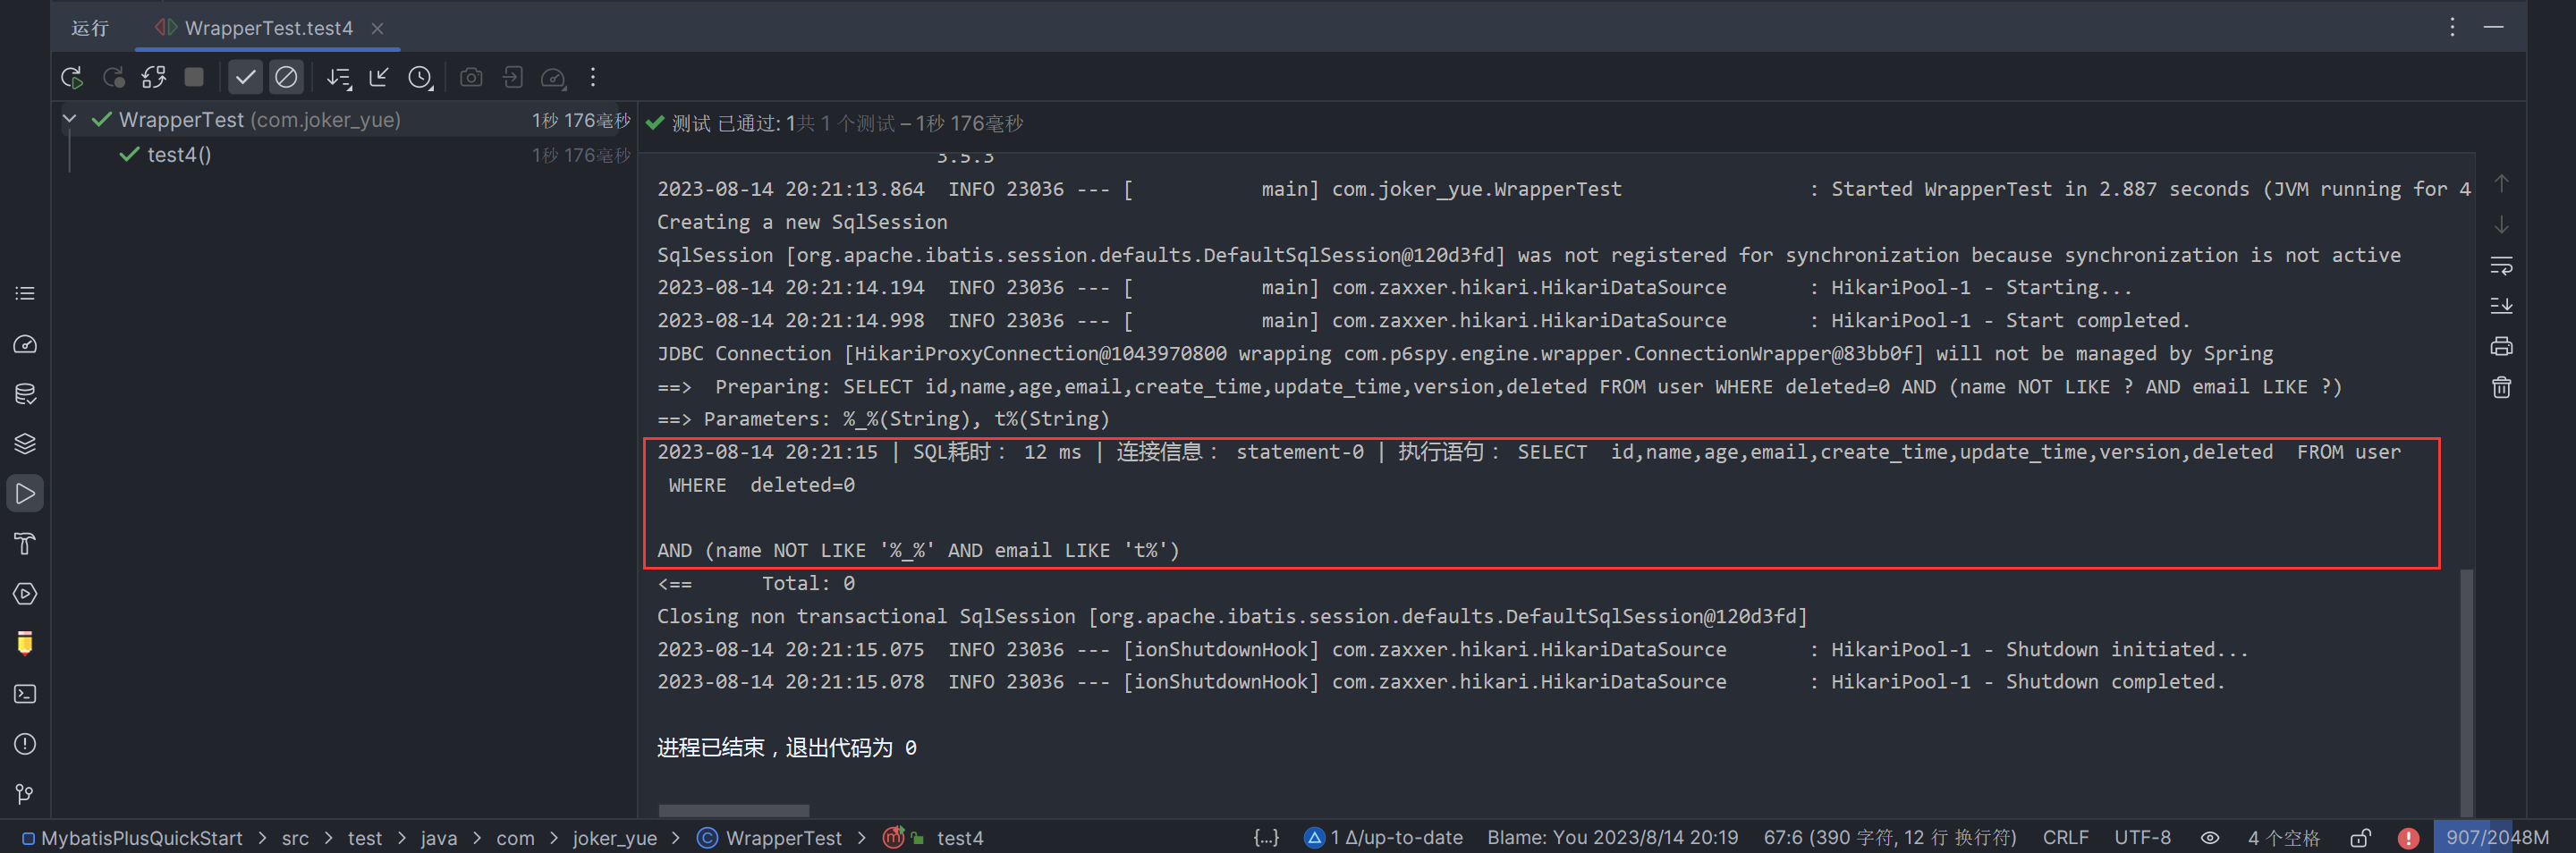Click the Blame annotation in status bar
The height and width of the screenshot is (853, 2576).
pos(1612,838)
